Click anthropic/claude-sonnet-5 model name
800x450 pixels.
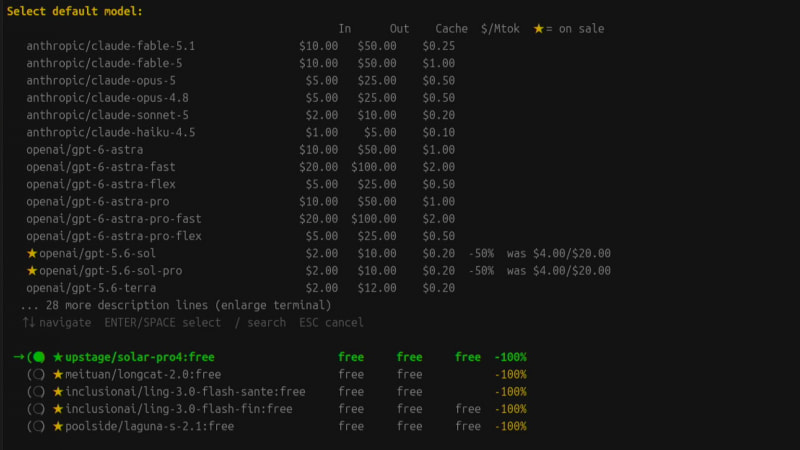point(108,115)
